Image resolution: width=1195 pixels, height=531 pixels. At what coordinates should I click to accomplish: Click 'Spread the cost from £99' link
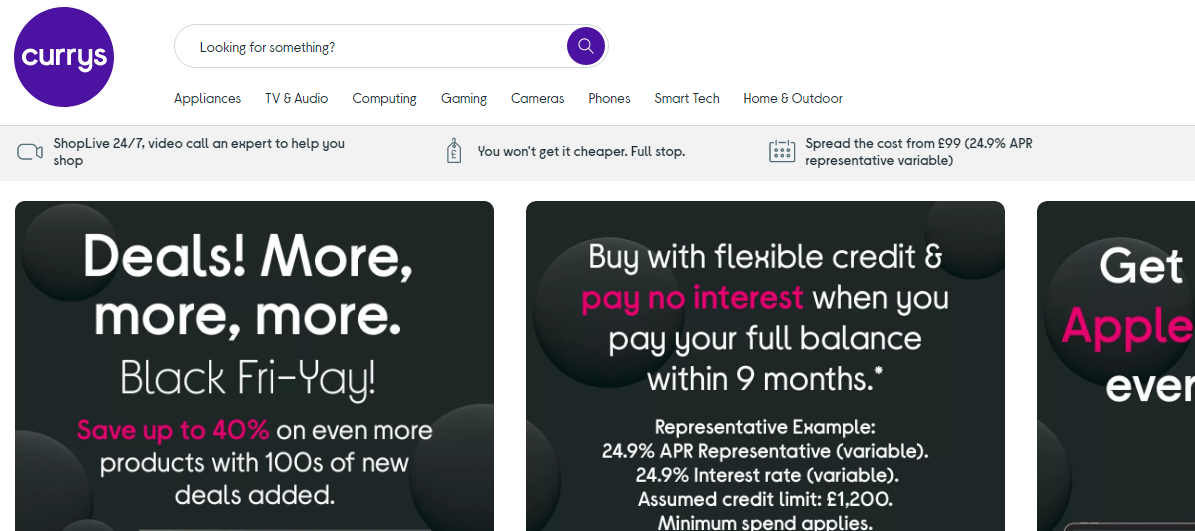(918, 152)
